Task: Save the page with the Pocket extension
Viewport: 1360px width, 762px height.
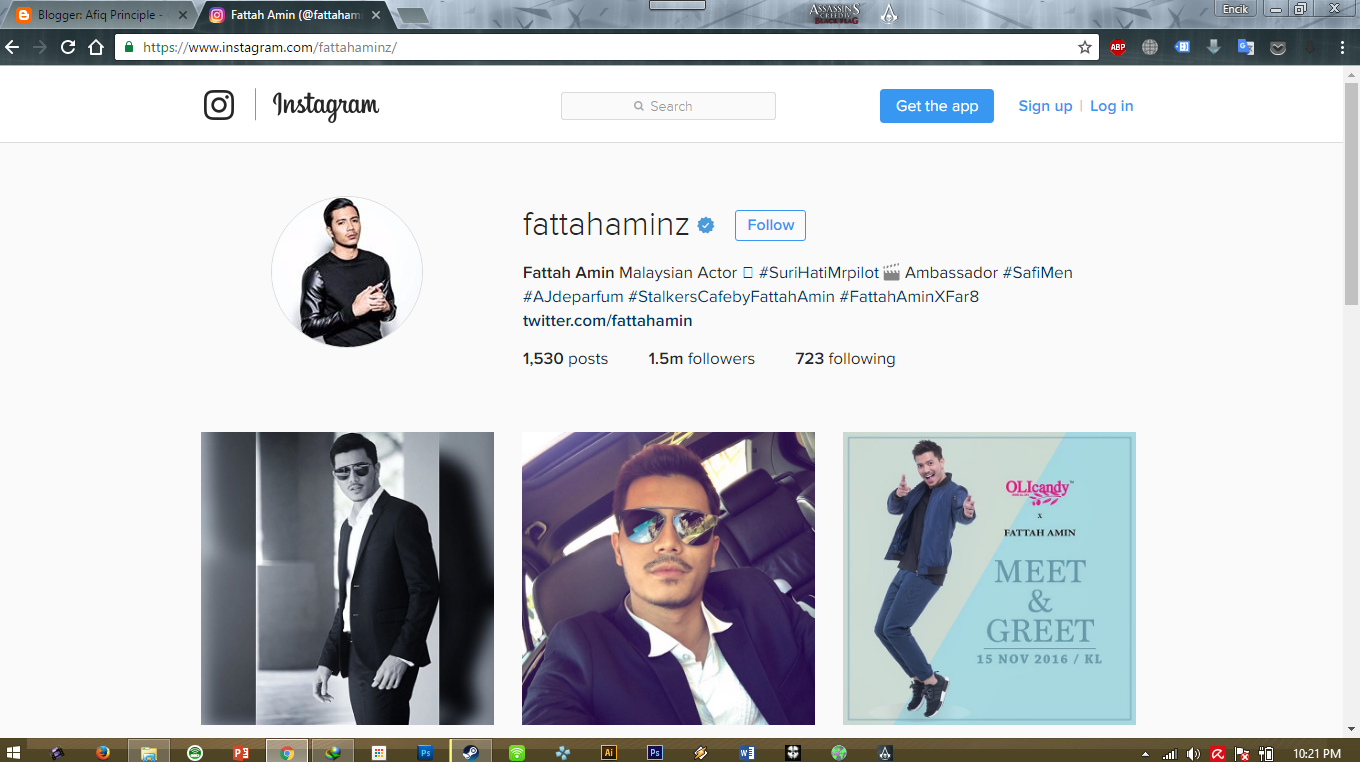Action: 1278,47
